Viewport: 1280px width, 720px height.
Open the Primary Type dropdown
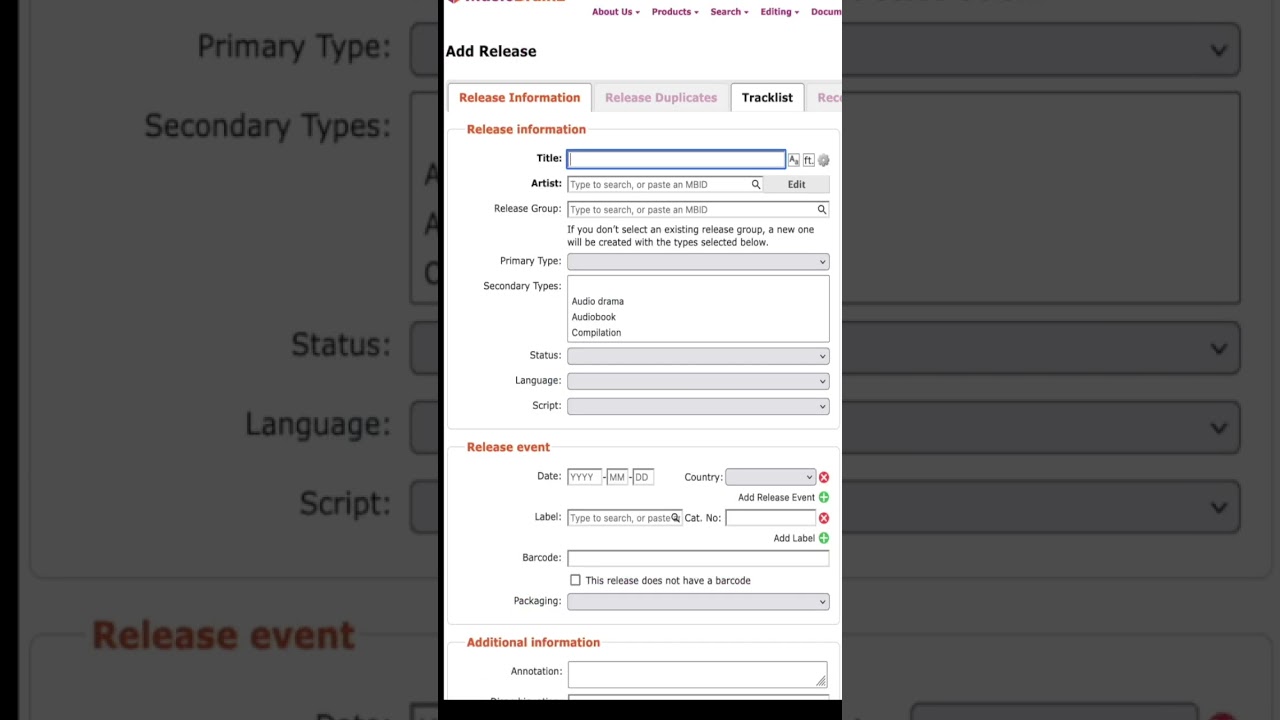[x=698, y=262]
